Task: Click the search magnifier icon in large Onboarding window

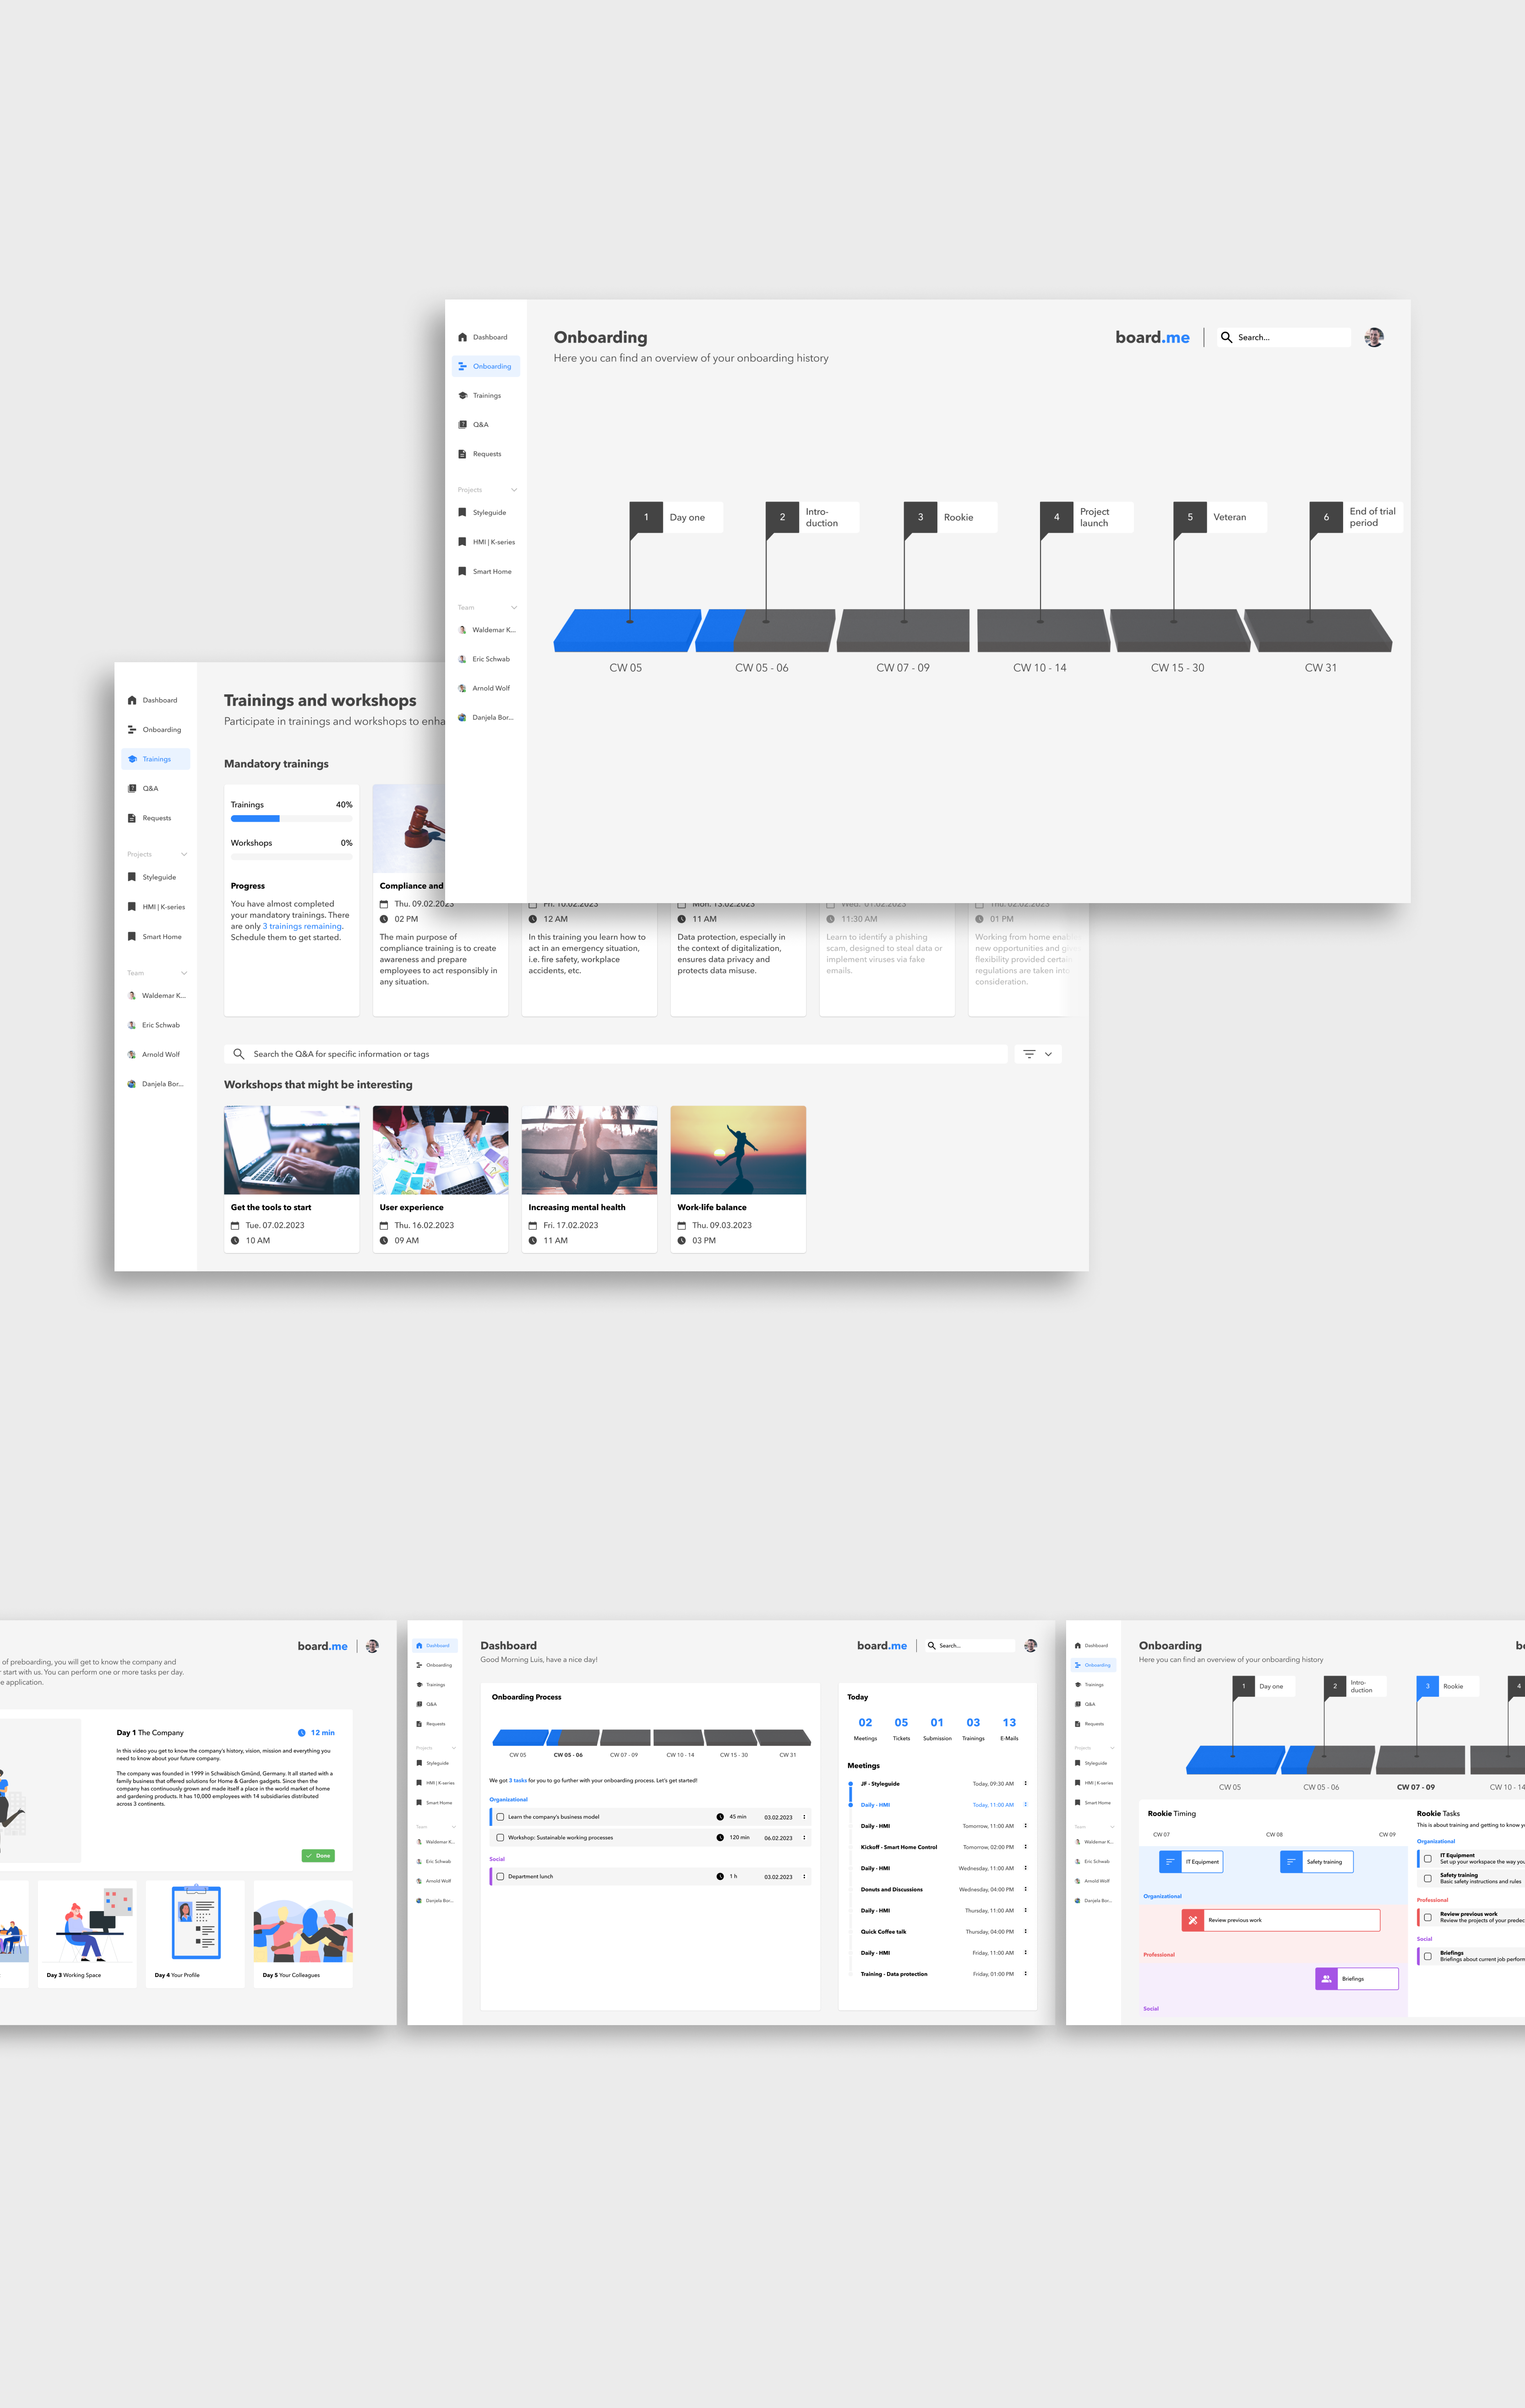Action: [x=1226, y=337]
